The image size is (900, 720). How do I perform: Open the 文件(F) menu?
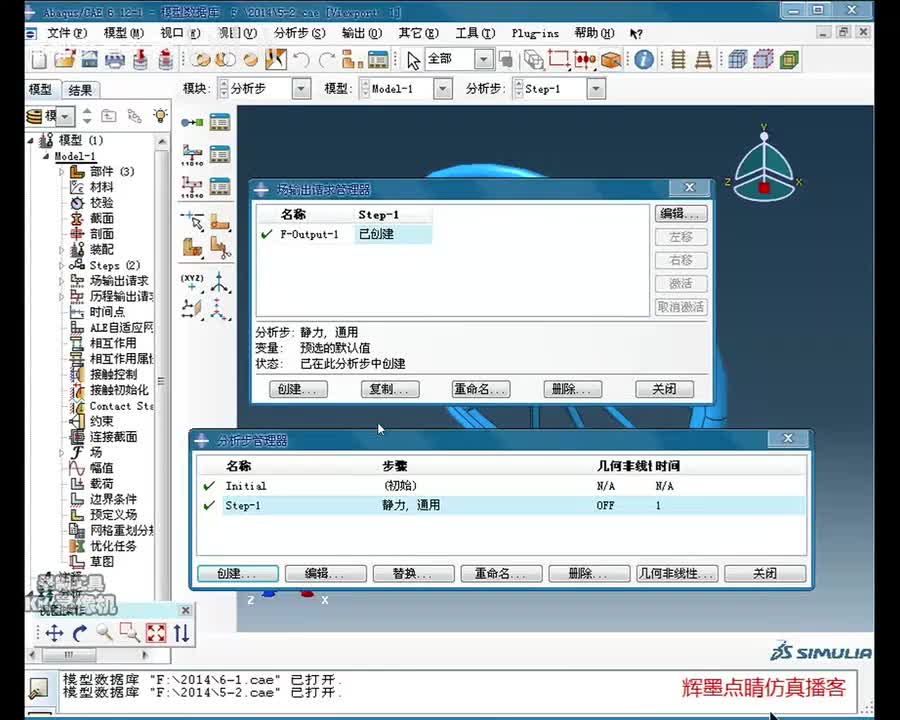click(67, 33)
